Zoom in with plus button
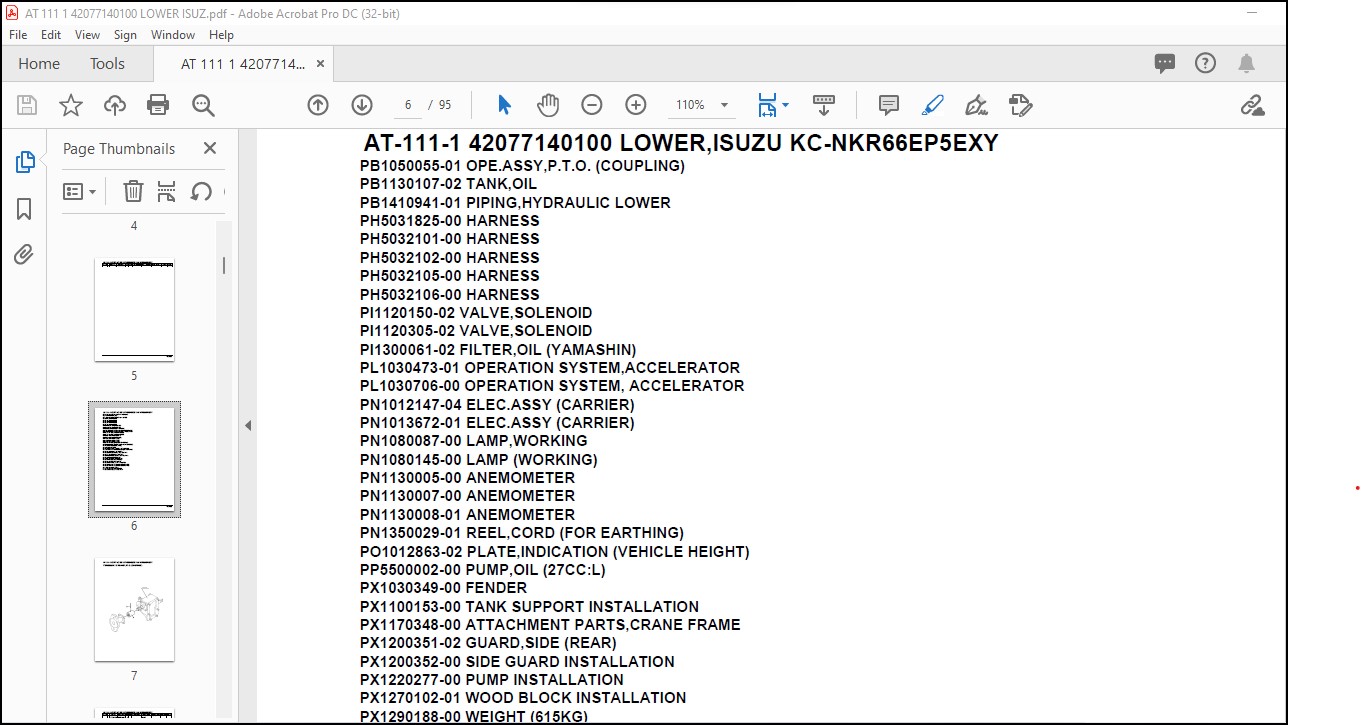Screen dimensions: 1361x725 636,105
